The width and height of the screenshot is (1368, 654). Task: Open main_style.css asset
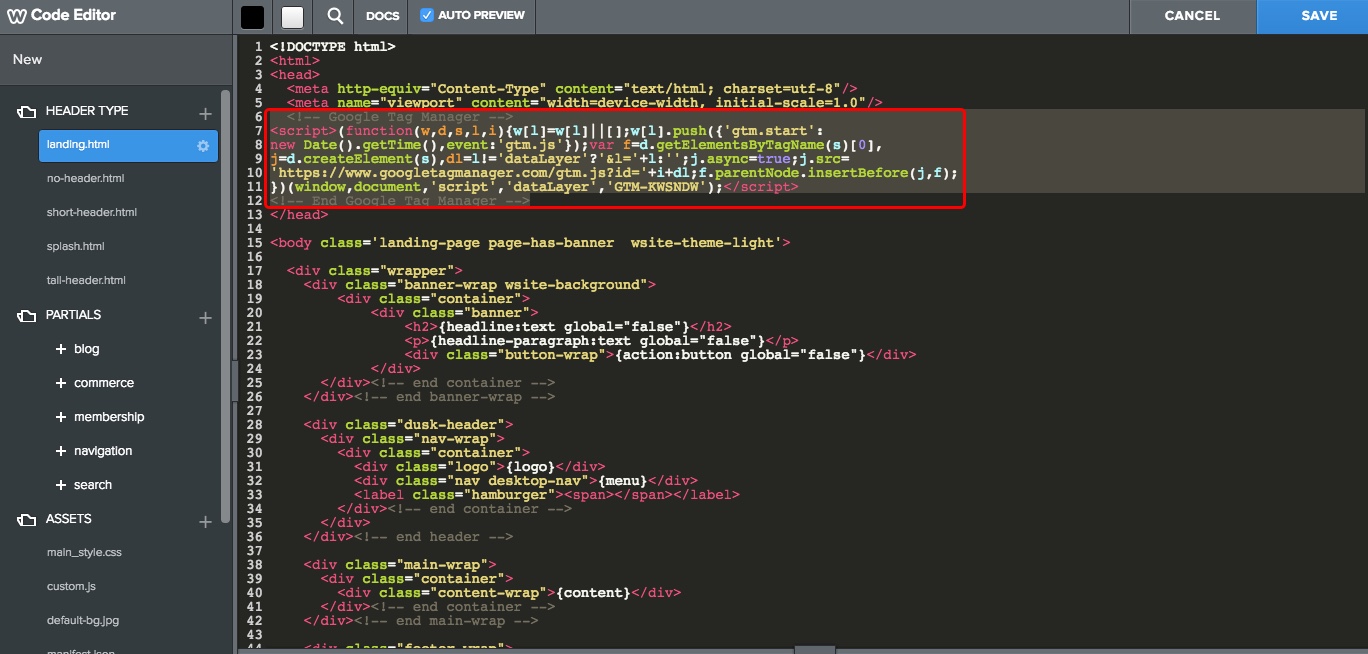[84, 553]
